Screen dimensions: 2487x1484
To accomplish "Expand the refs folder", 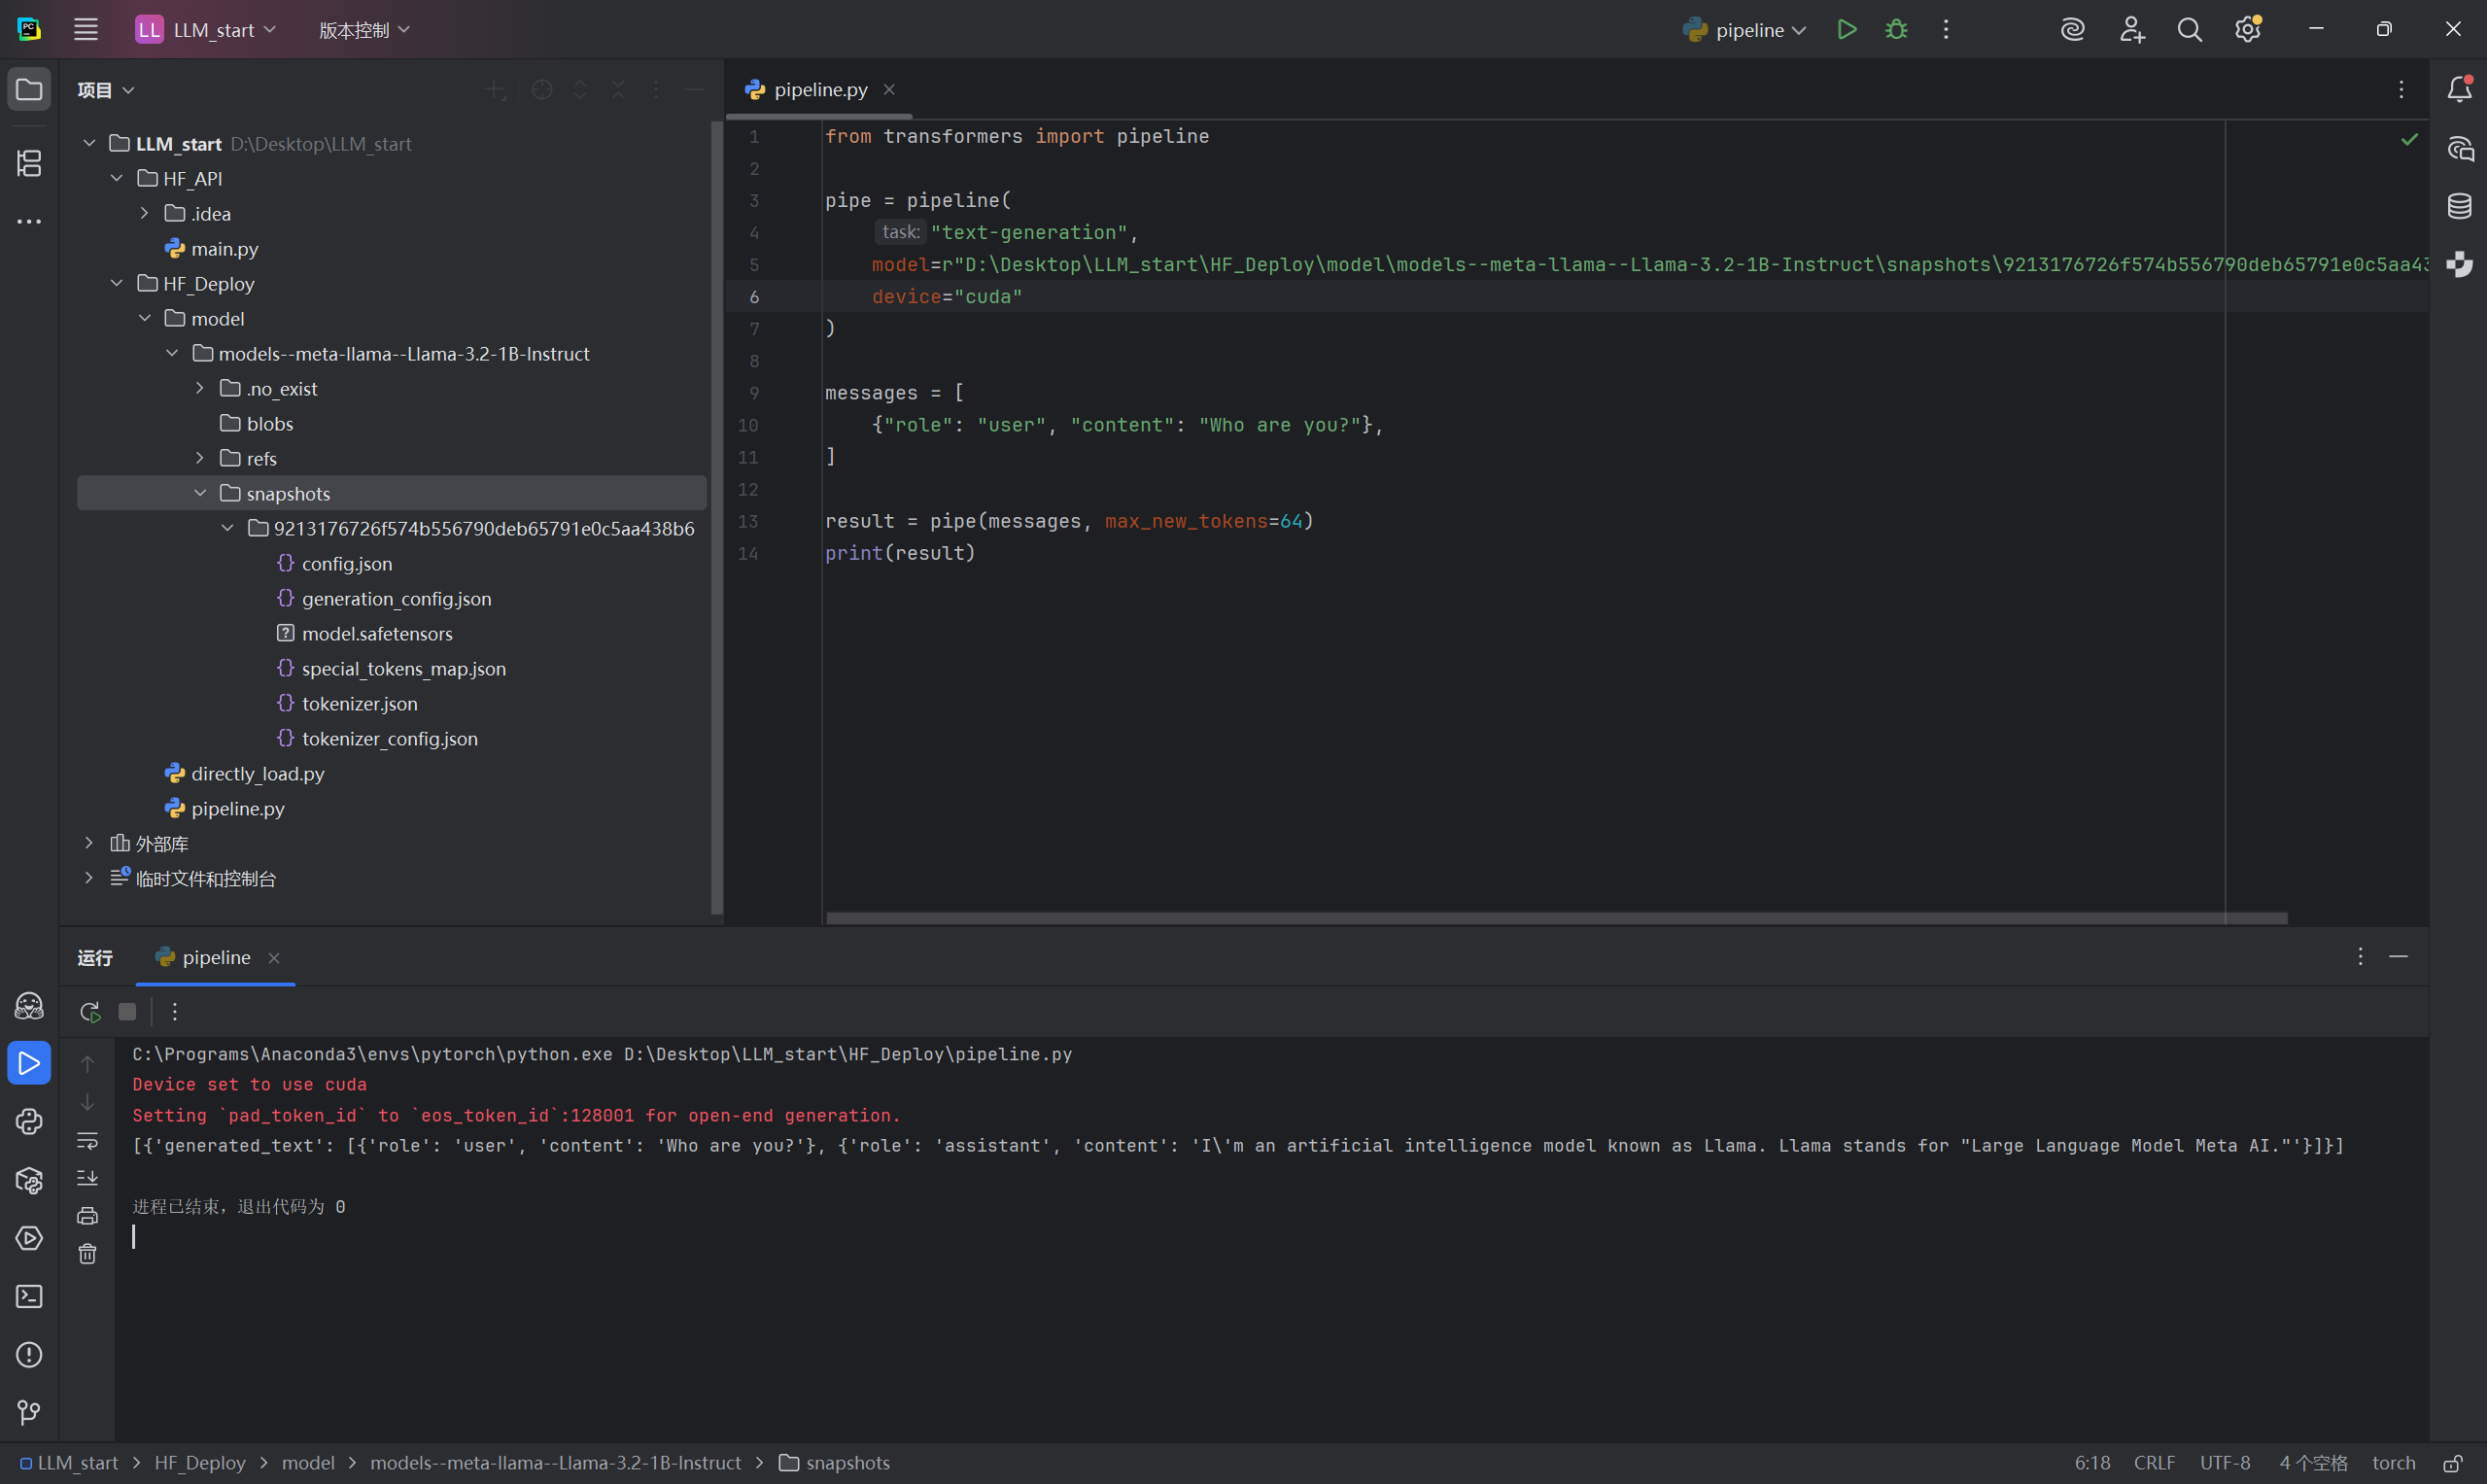I will click(x=200, y=458).
